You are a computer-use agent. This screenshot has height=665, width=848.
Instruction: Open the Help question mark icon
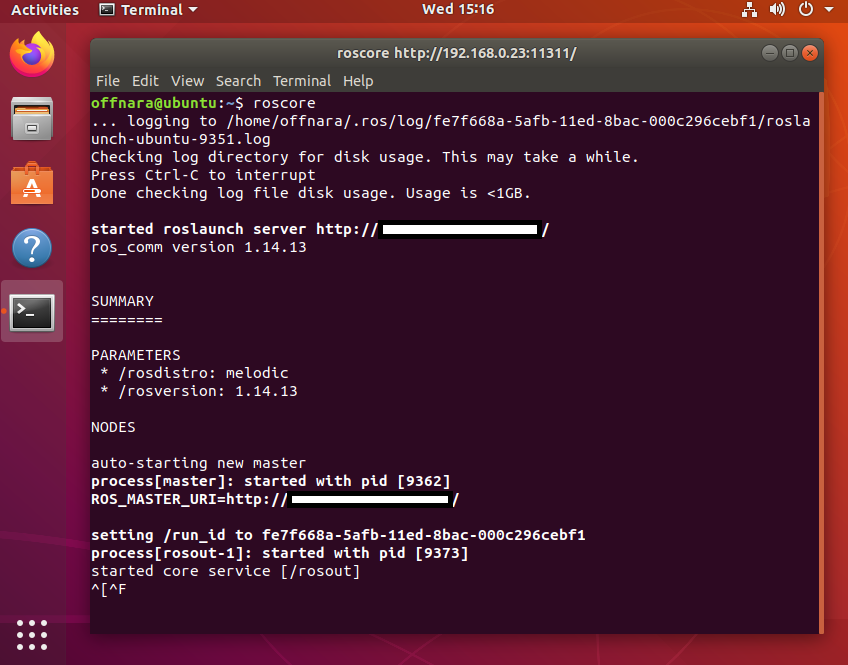(x=31, y=247)
